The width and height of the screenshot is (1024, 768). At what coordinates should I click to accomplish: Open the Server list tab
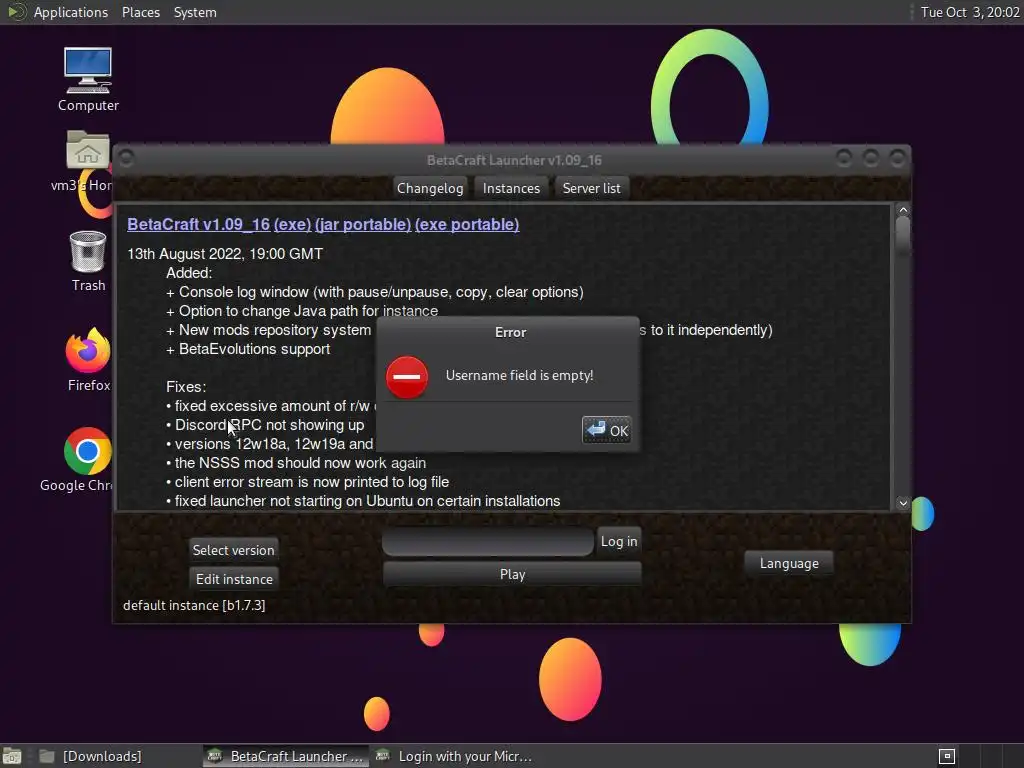click(591, 188)
